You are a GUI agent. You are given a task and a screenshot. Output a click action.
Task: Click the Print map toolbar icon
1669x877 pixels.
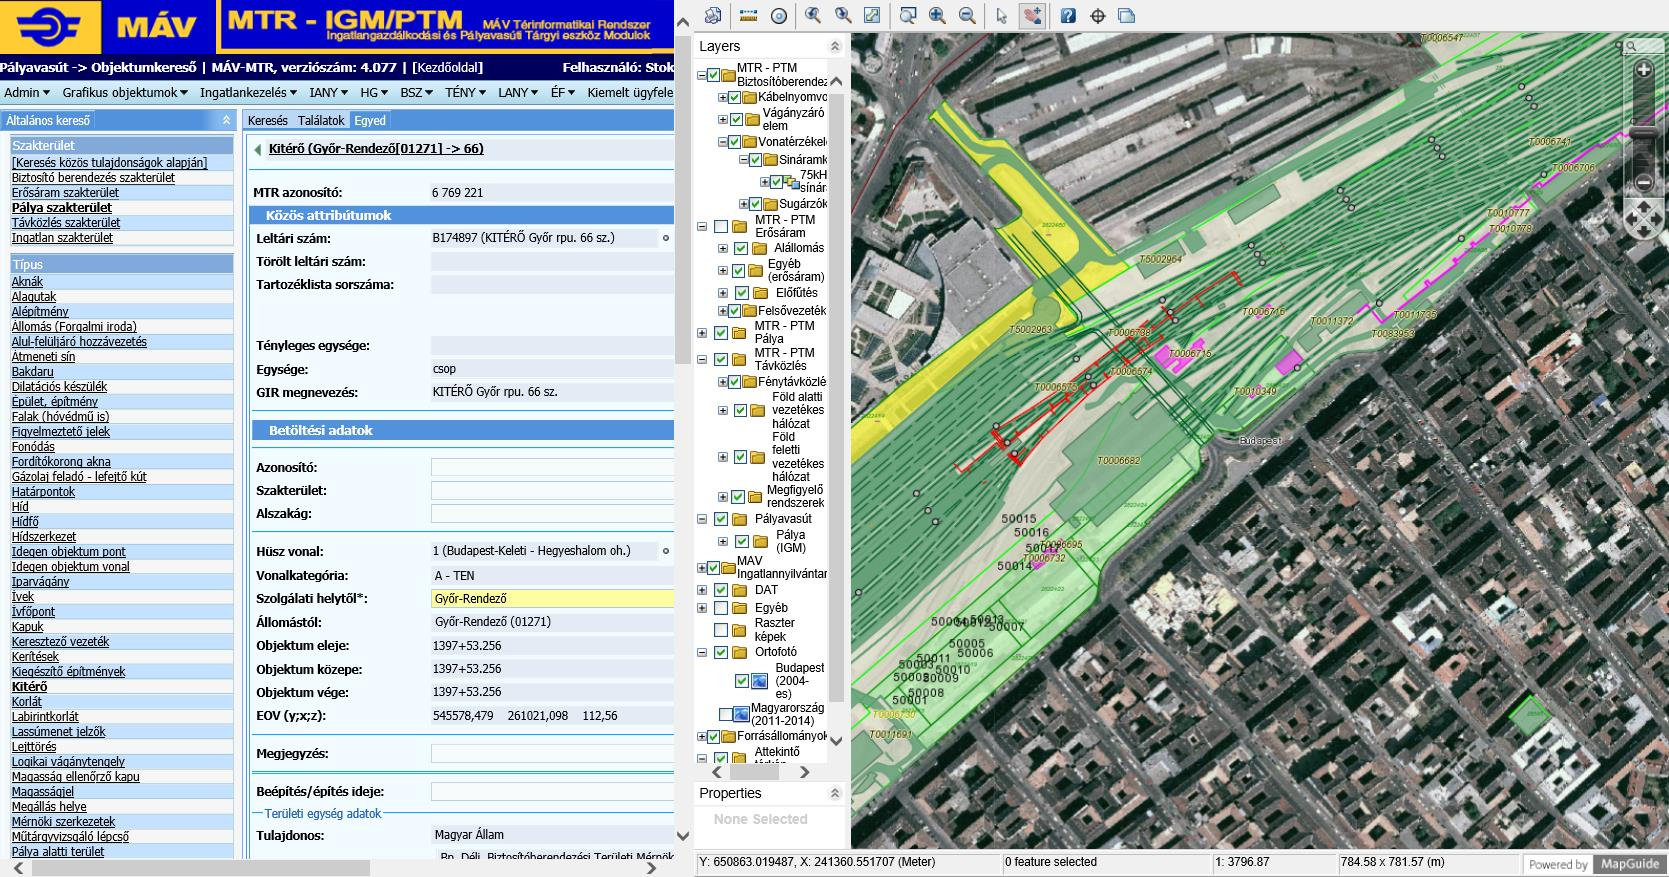click(x=712, y=15)
